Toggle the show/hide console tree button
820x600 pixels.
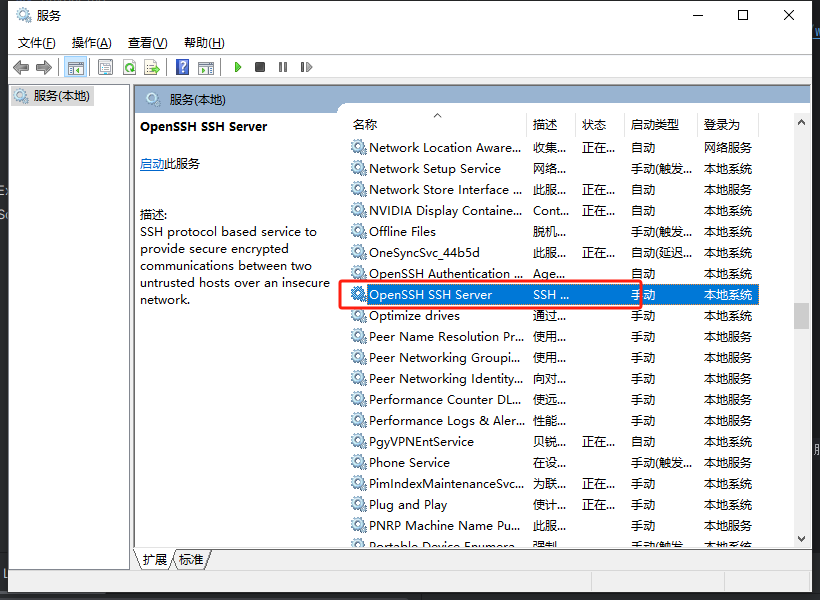(75, 67)
